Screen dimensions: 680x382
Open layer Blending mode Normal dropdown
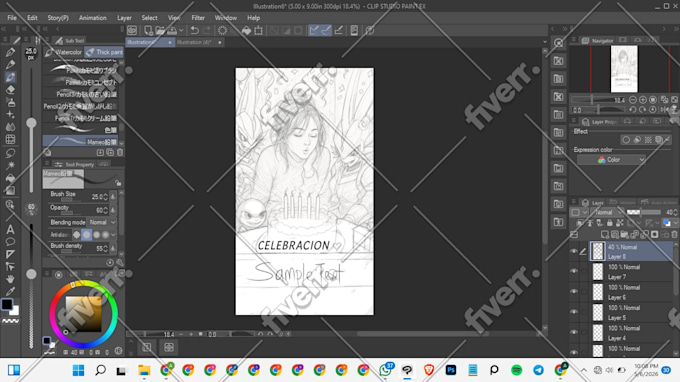[606, 212]
